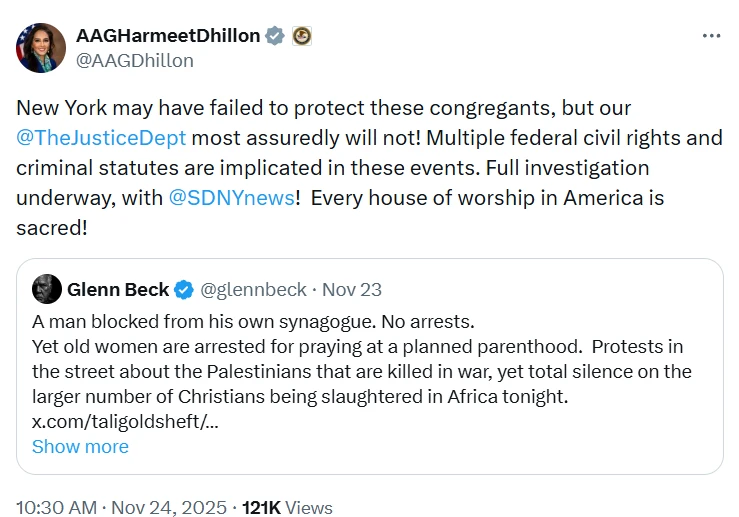Screen dimensions: 739x517
Task: Click the verified checkmark beside AAGHarmeetDhillon
Action: click(x=276, y=36)
